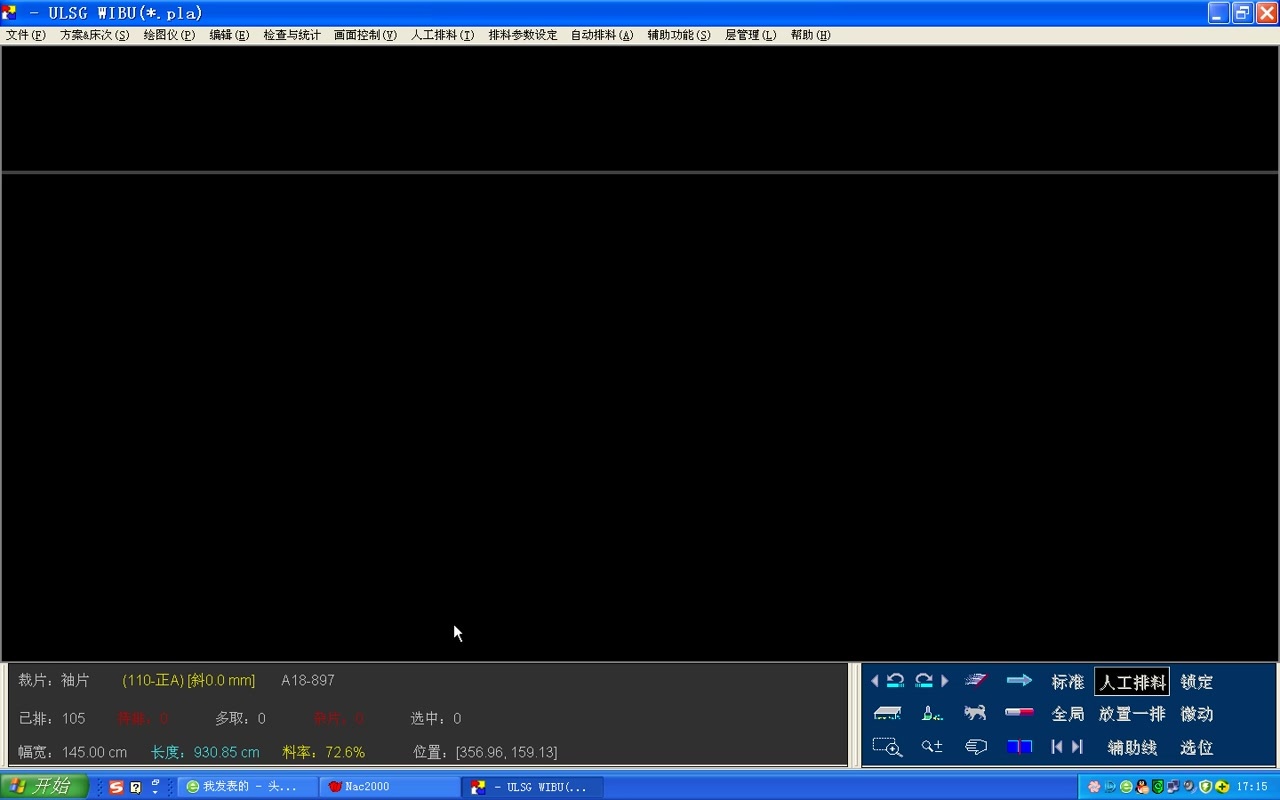Open the 帮助(H) menu
1280x800 pixels.
[810, 35]
